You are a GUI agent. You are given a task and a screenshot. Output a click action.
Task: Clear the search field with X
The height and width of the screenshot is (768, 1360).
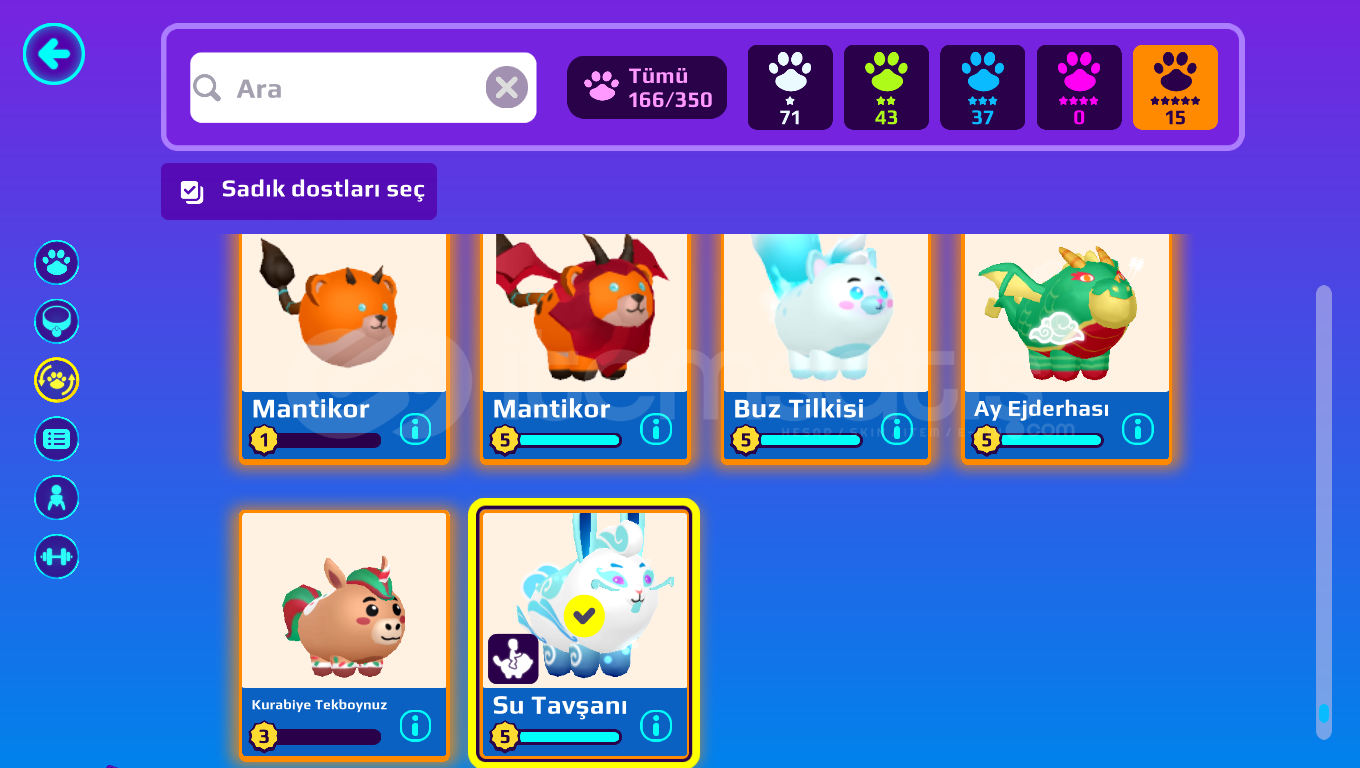point(507,88)
